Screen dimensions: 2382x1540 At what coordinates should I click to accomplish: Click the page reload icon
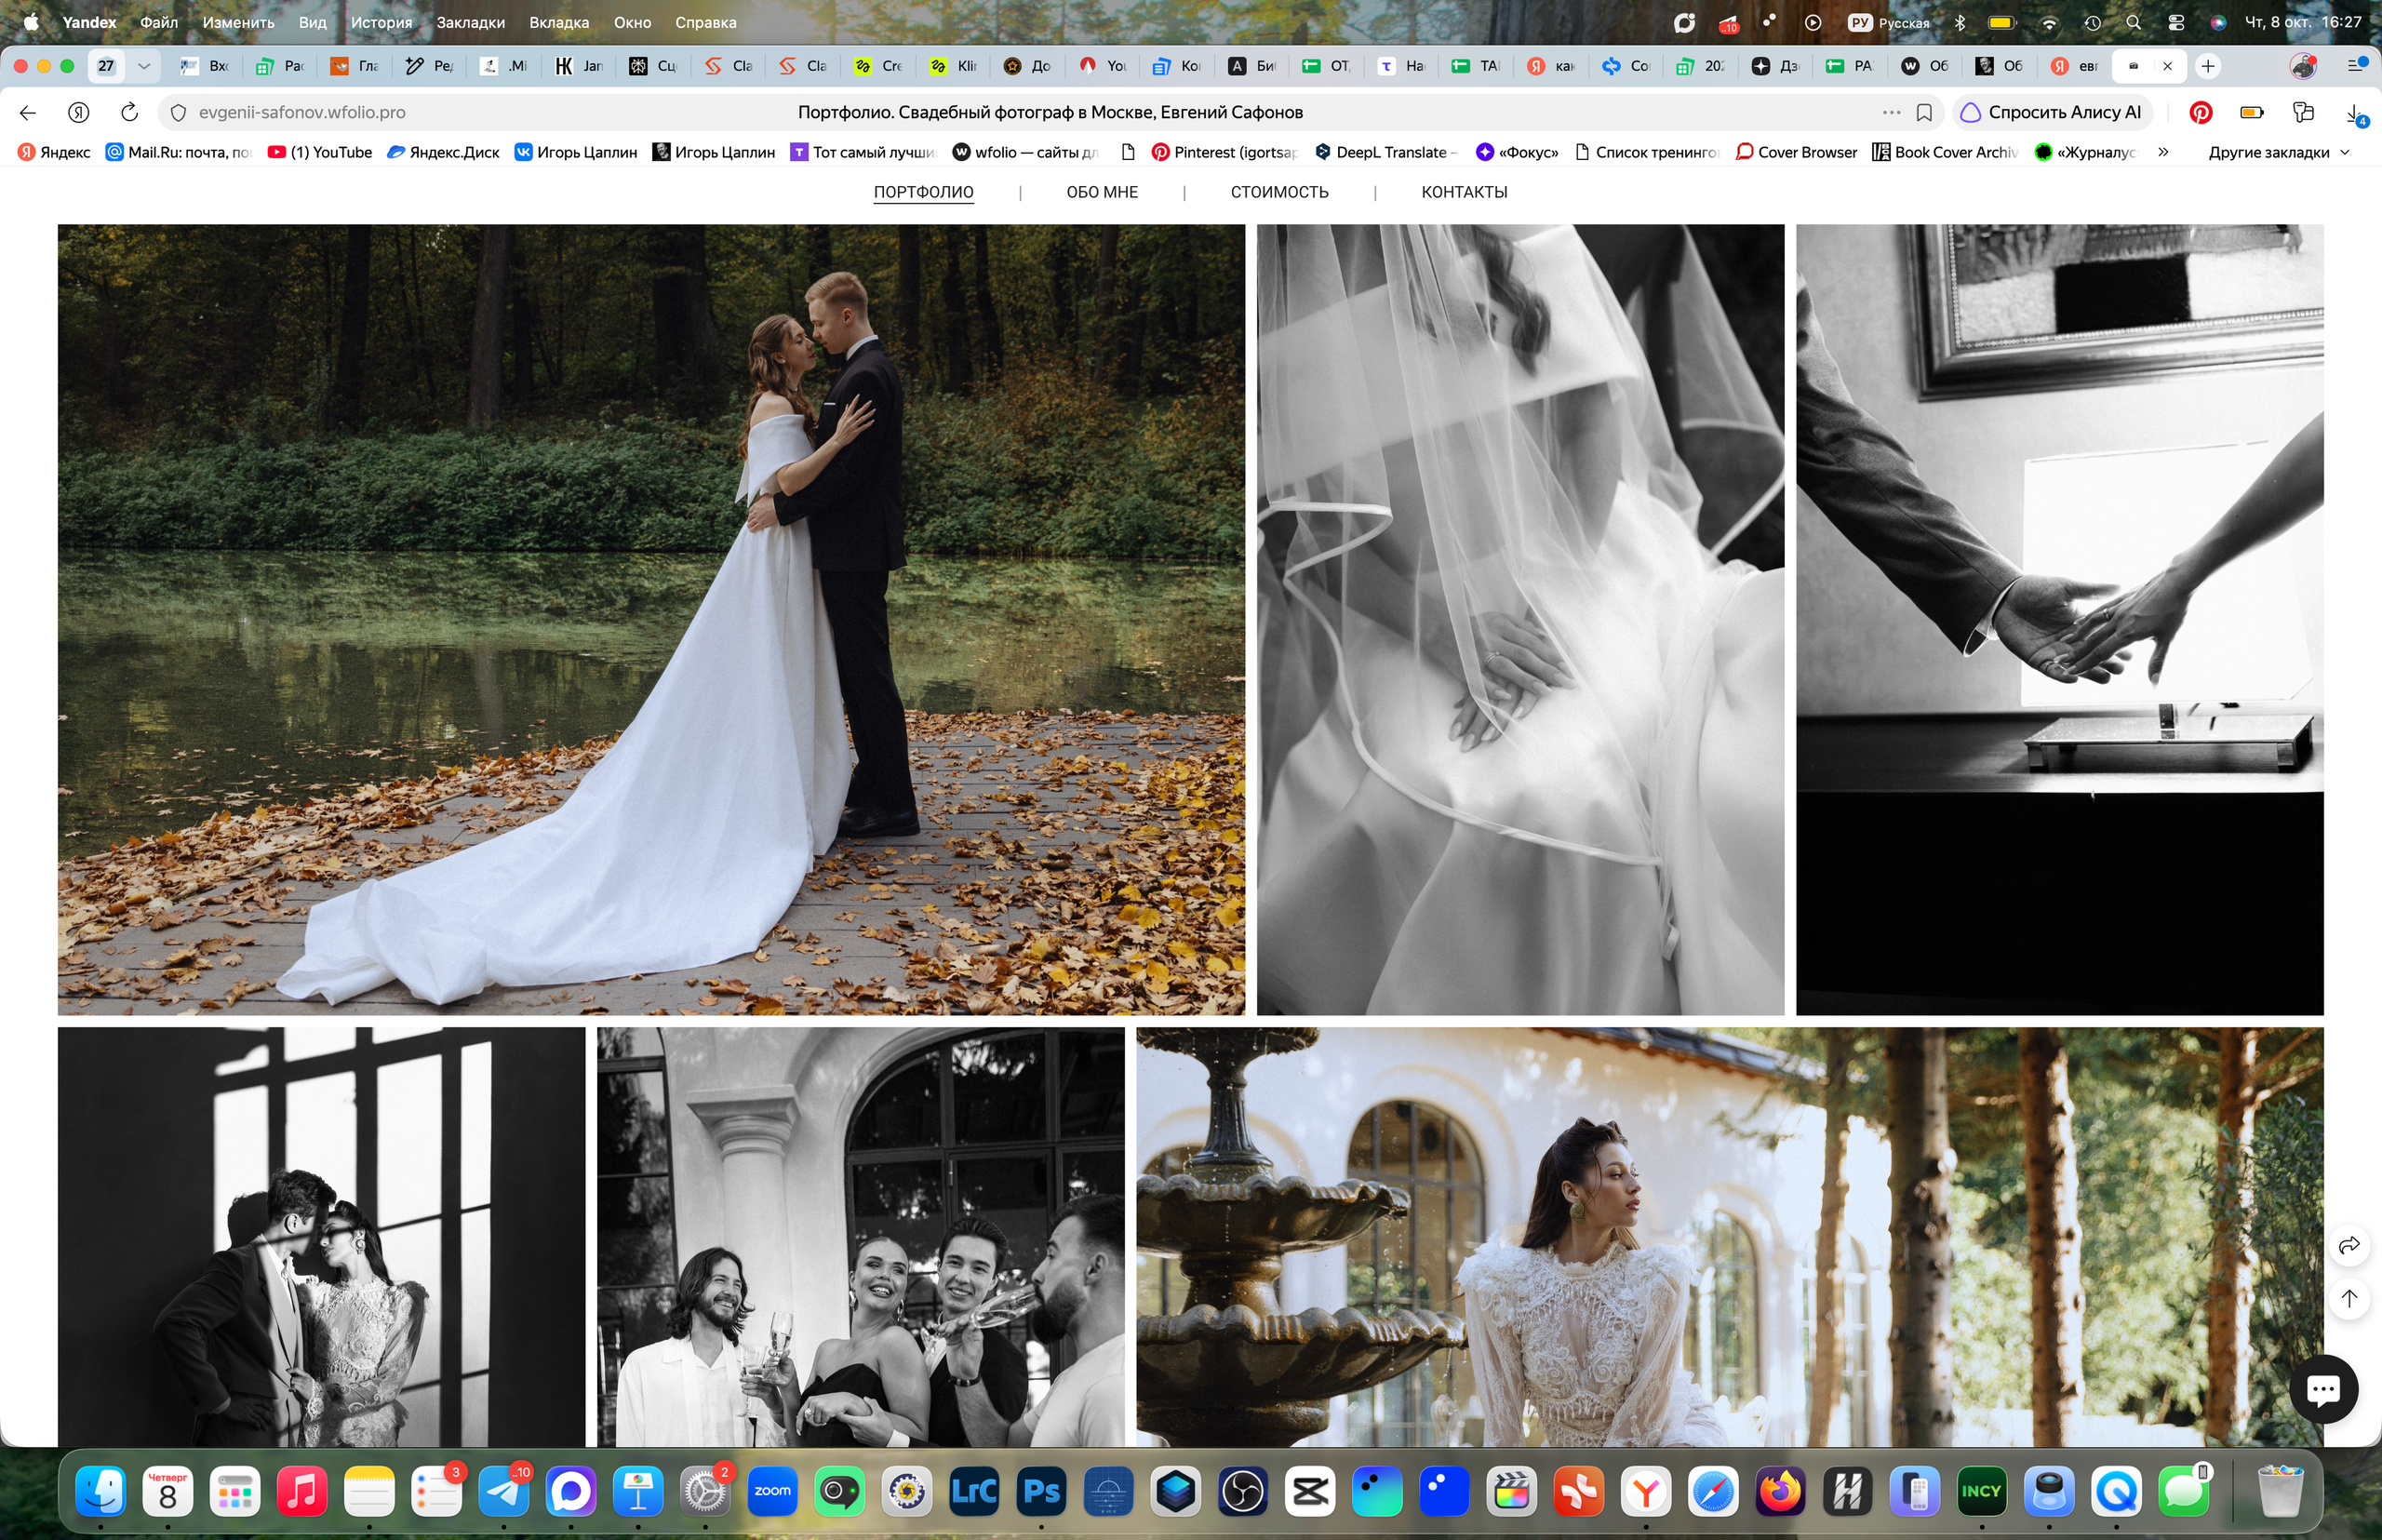129,112
